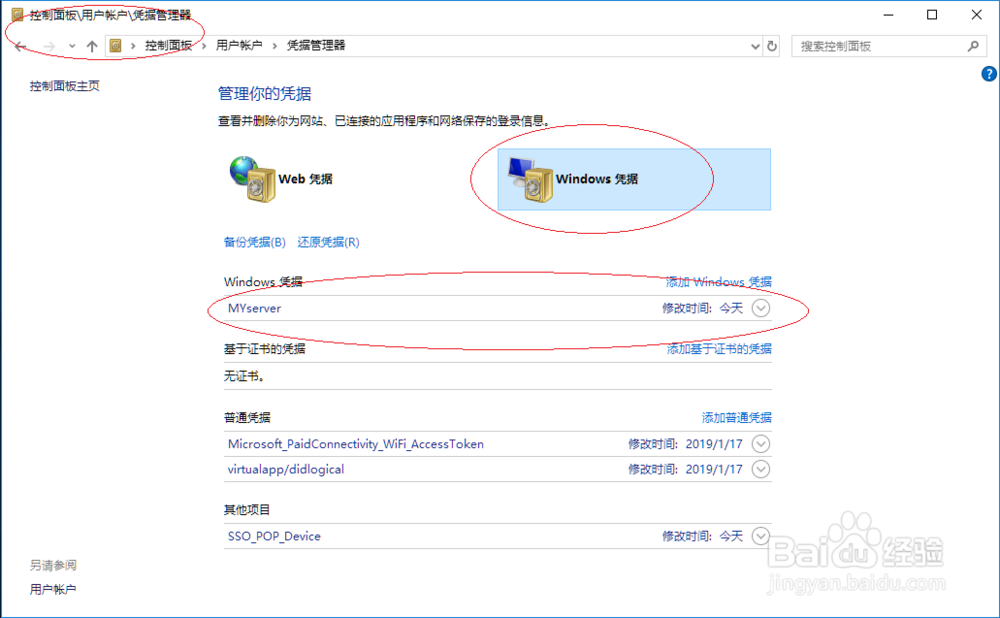Click 添加普通凭据 link
The height and width of the screenshot is (618, 1000).
[737, 418]
